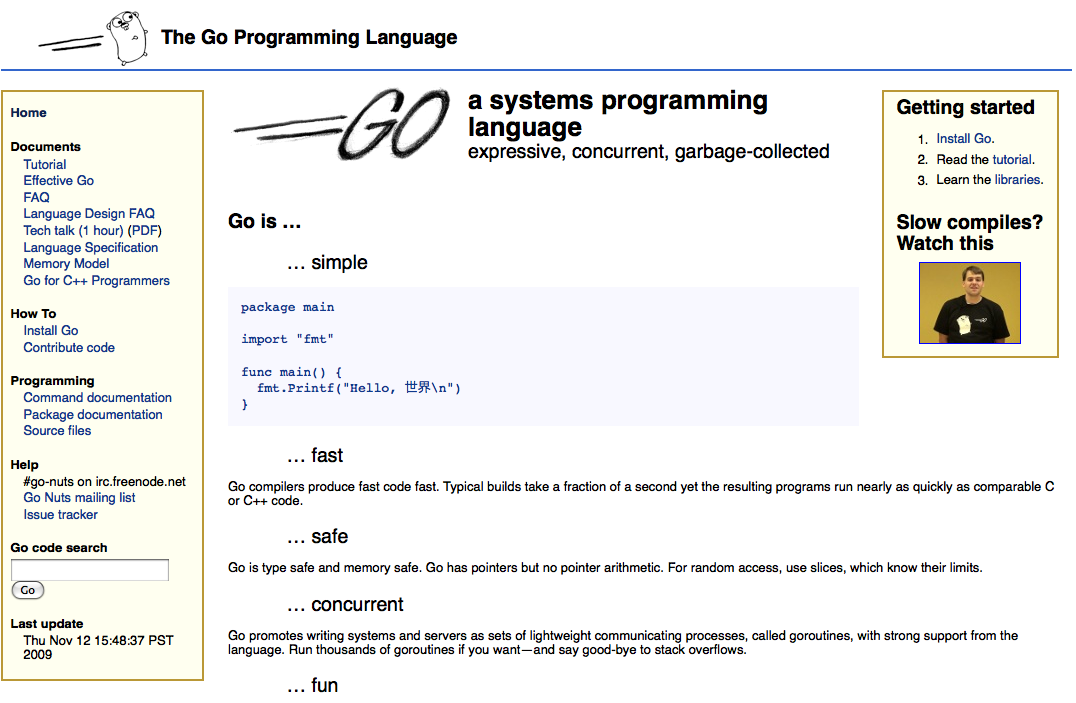Focus the Go code search field
This screenshot has height=703, width=1076.
(90, 570)
